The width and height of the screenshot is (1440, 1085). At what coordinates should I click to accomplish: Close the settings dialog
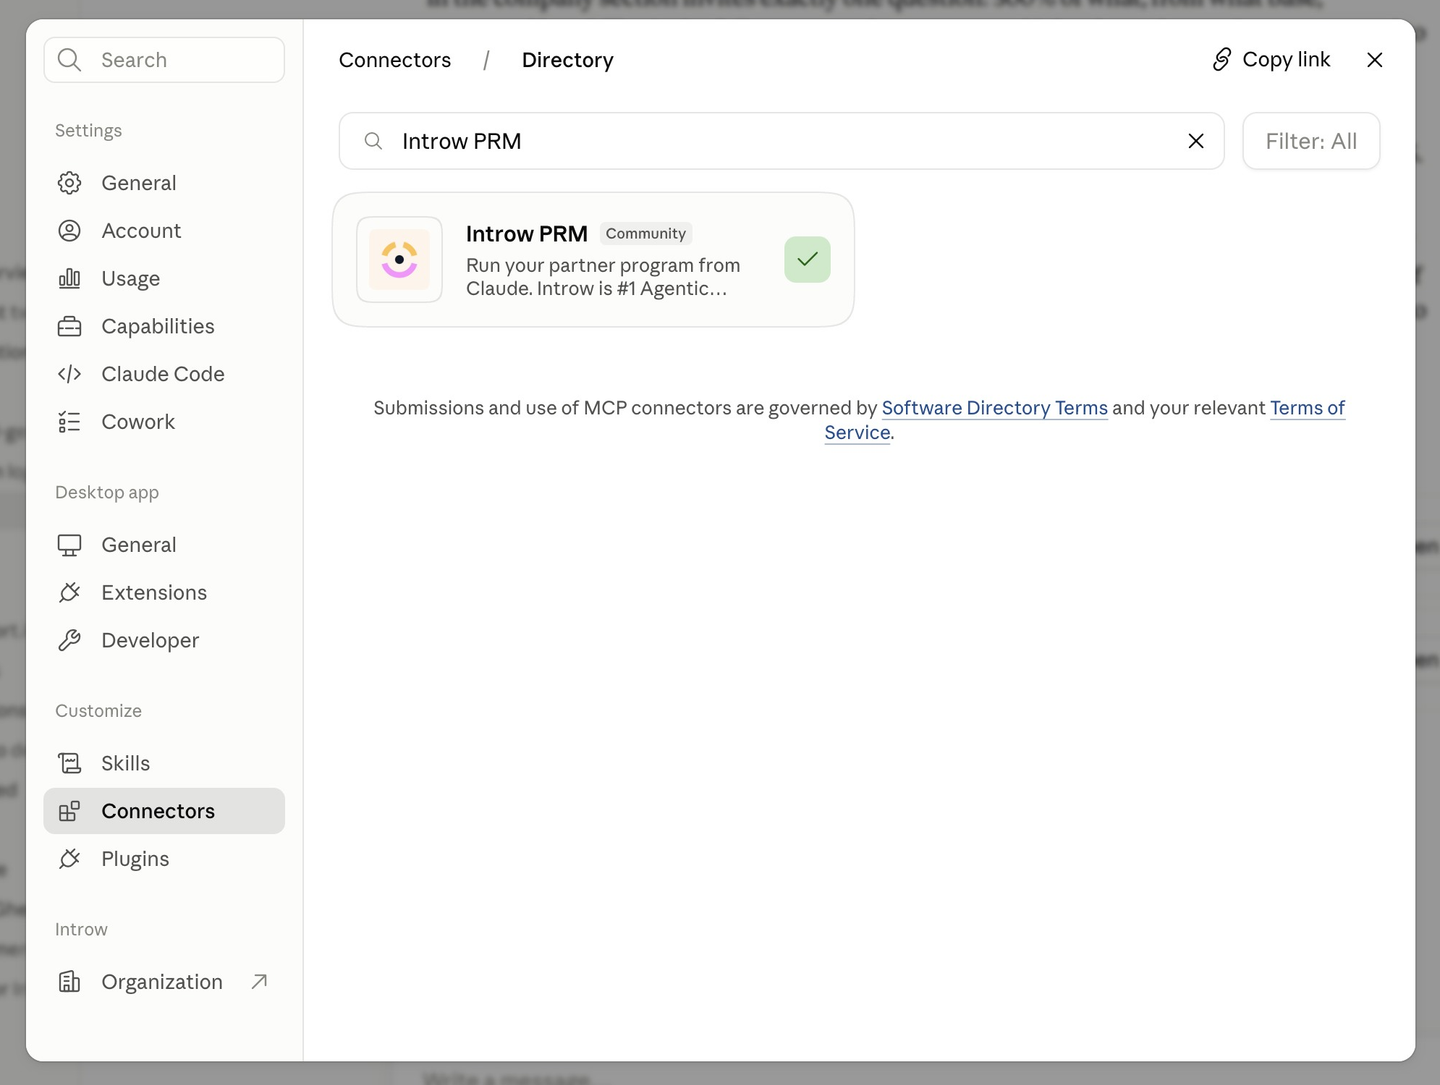[x=1375, y=60]
